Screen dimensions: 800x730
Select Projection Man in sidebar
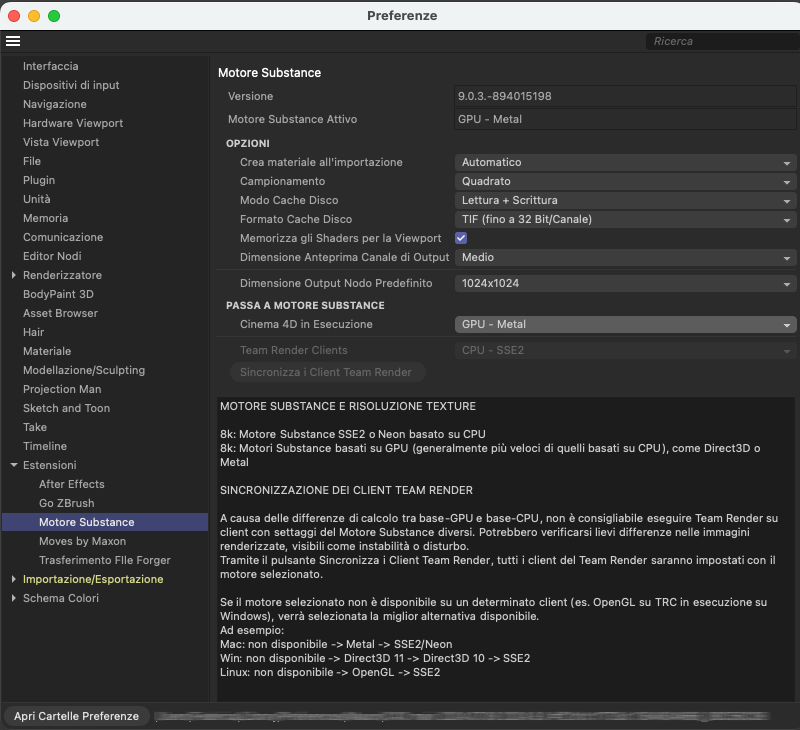pyautogui.click(x=62, y=389)
